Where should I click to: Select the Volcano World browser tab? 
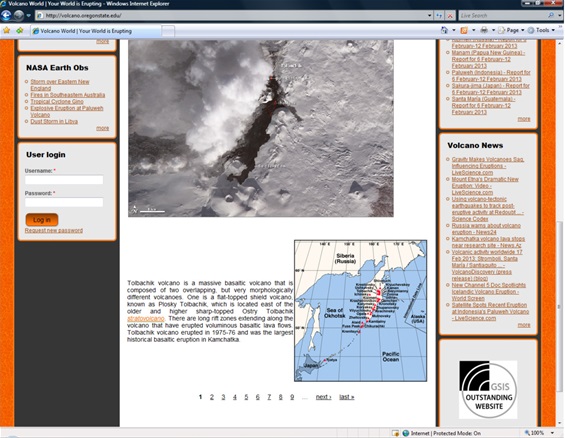tap(95, 31)
